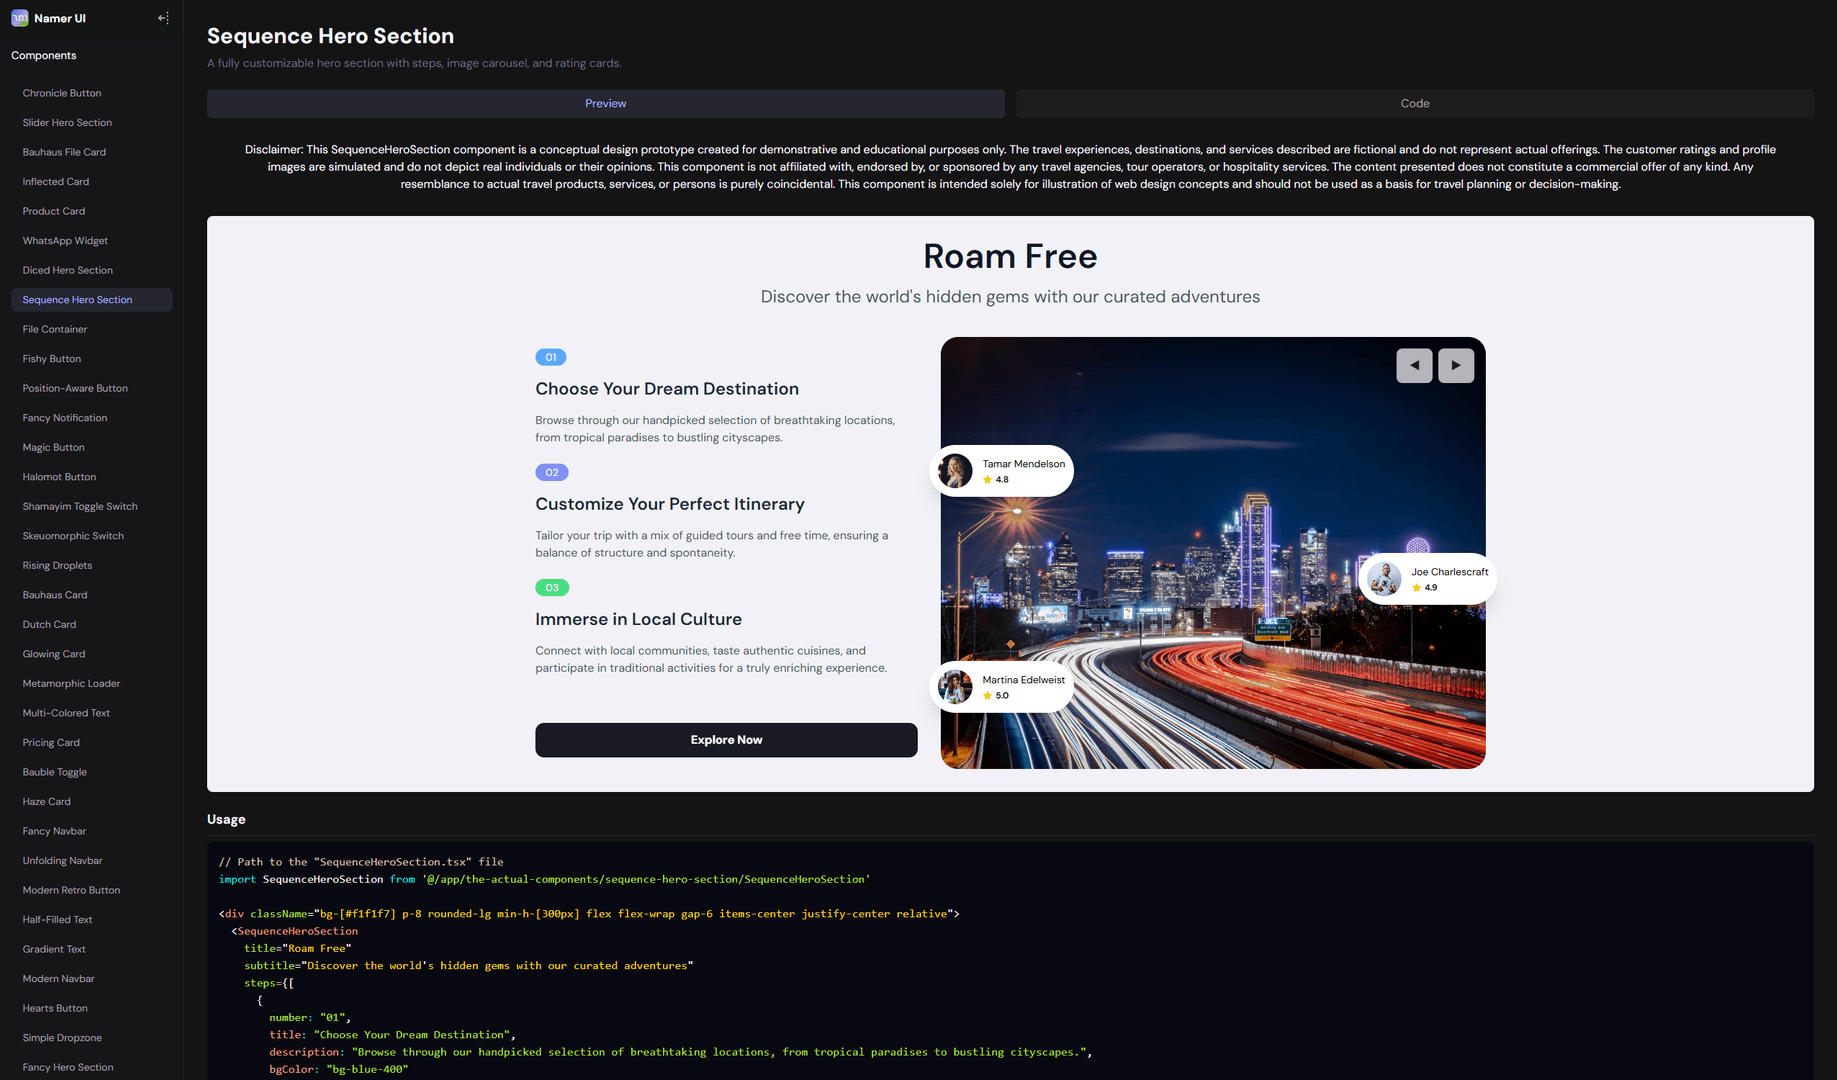
Task: Click the Roam Free heading
Action: coord(1010,256)
